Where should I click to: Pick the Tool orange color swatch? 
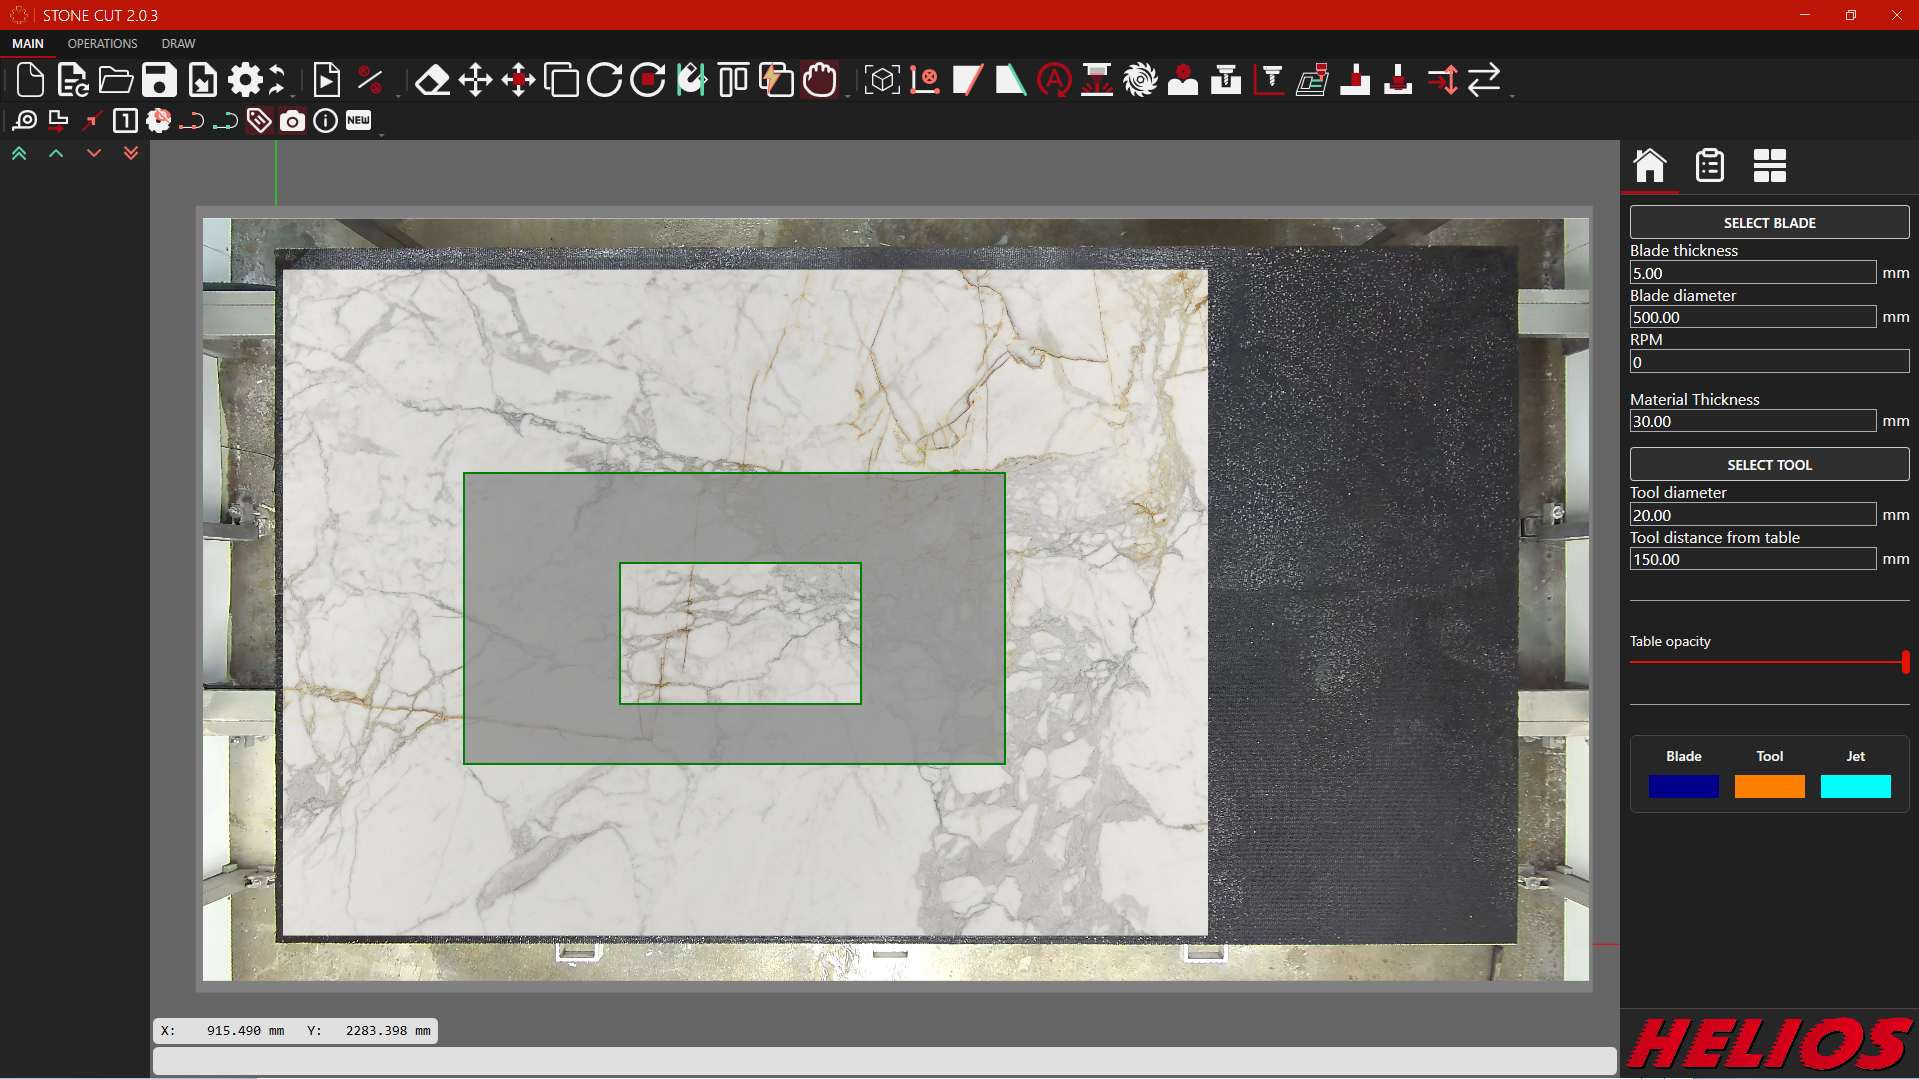pos(1769,786)
